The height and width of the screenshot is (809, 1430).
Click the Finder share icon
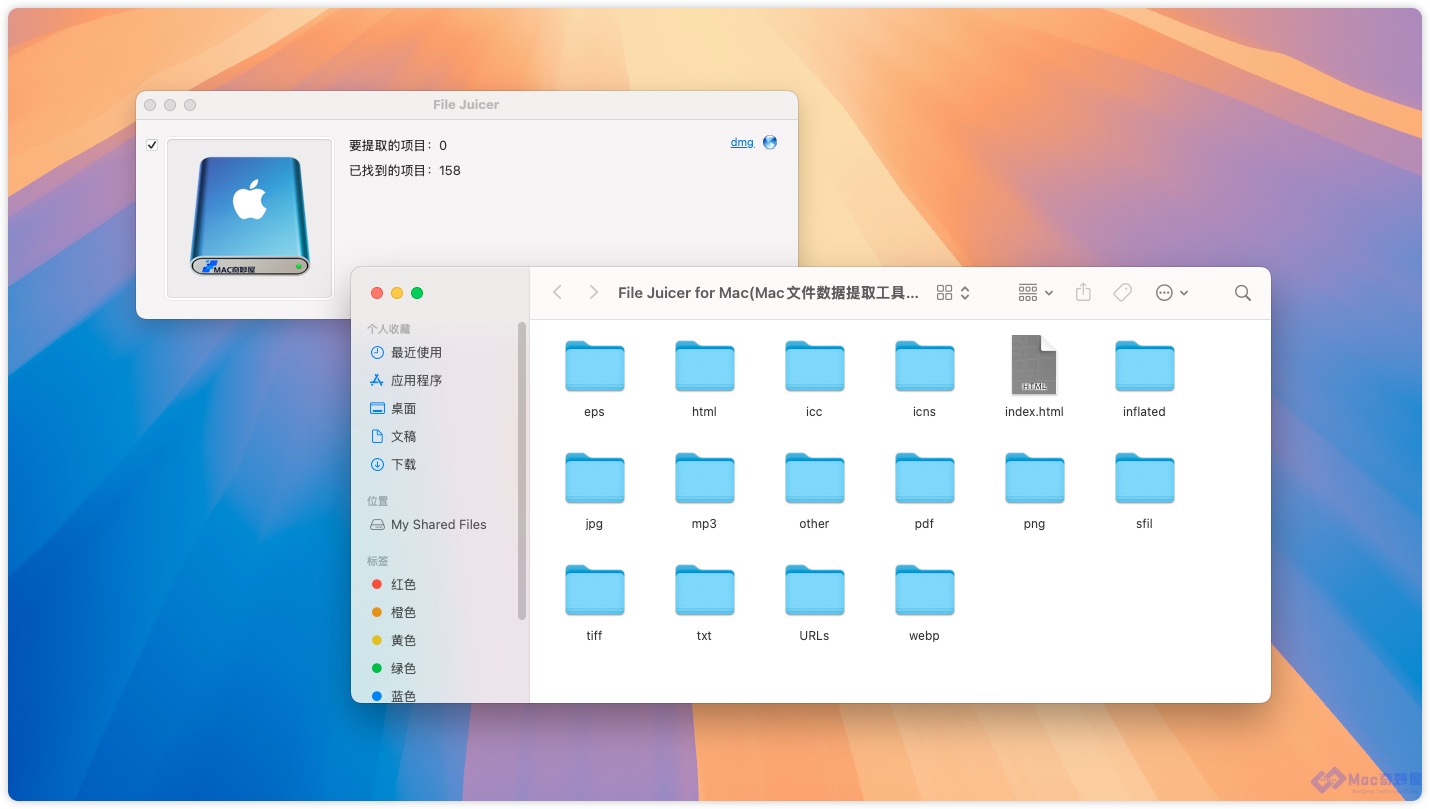coord(1083,292)
